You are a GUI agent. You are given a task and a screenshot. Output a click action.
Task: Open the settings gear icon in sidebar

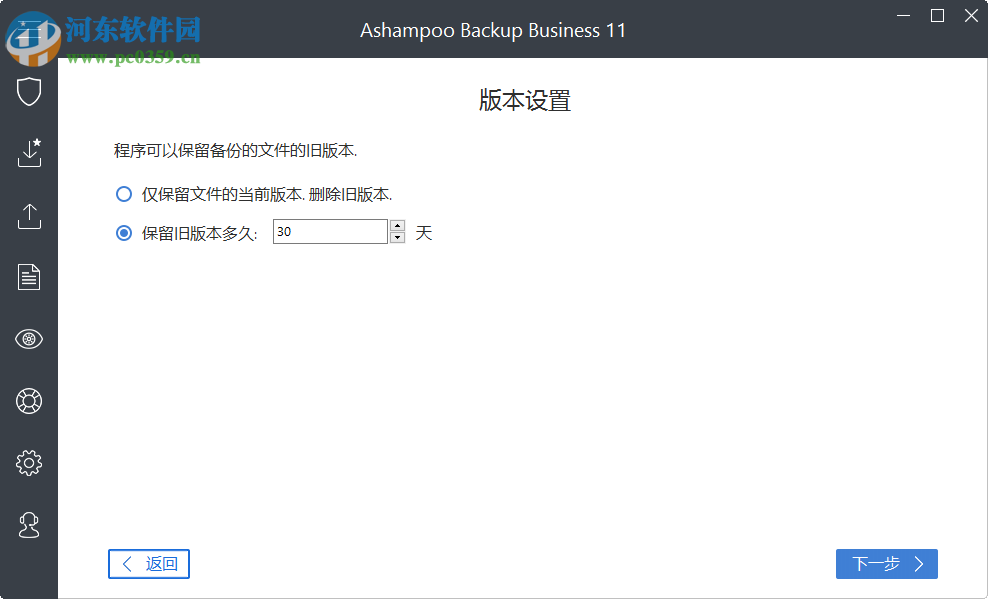pyautogui.click(x=29, y=463)
